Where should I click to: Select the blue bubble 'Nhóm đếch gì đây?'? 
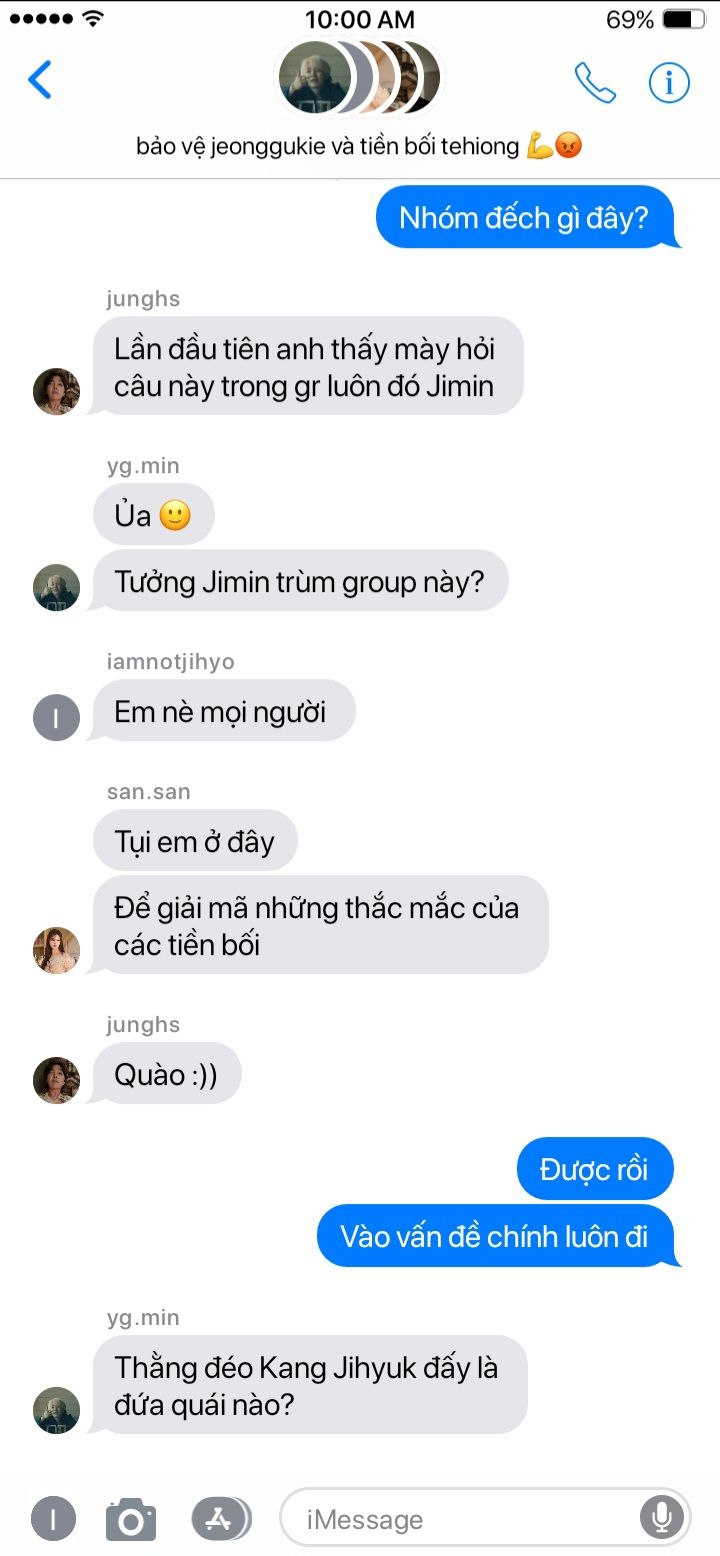click(525, 217)
